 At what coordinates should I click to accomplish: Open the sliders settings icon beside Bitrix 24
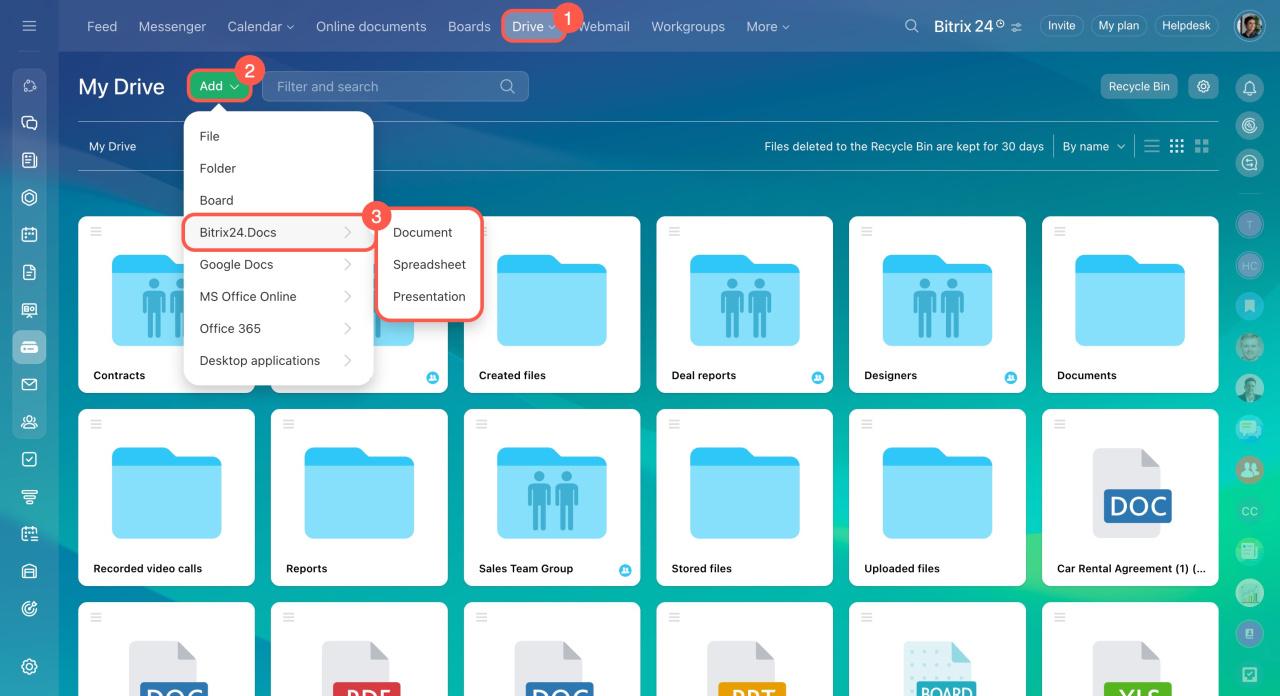(1017, 27)
